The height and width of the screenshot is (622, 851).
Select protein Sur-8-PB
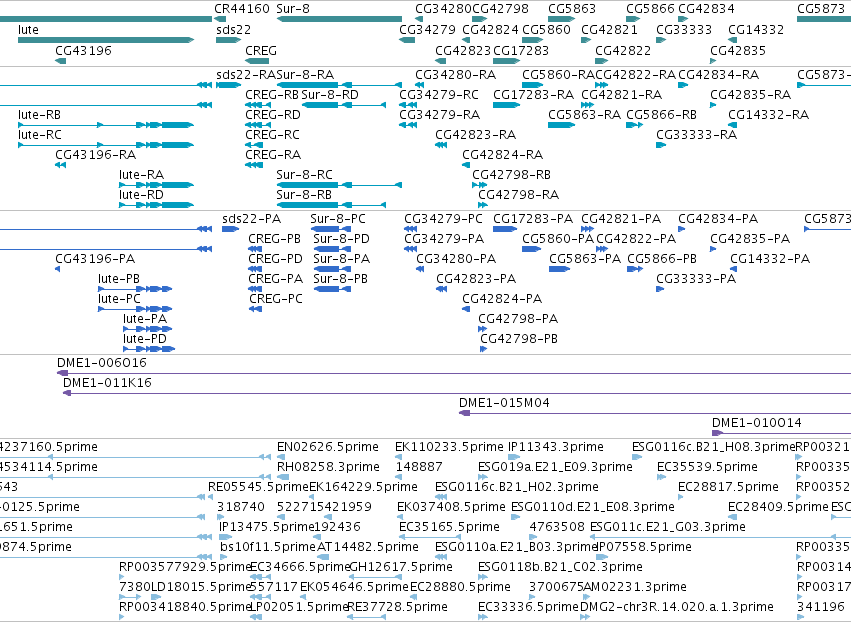tap(340, 279)
